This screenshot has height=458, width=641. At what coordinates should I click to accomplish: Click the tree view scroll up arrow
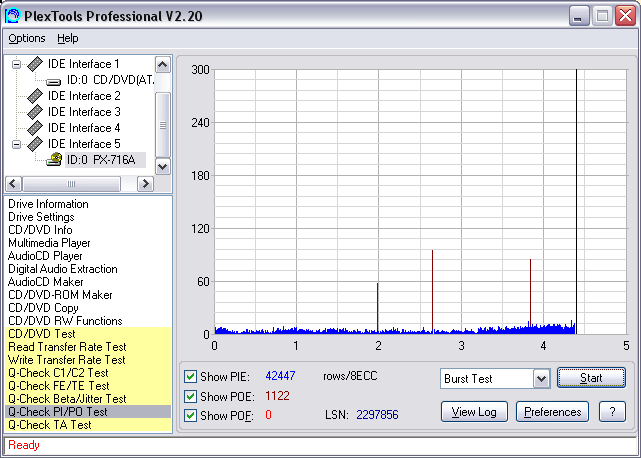(163, 65)
